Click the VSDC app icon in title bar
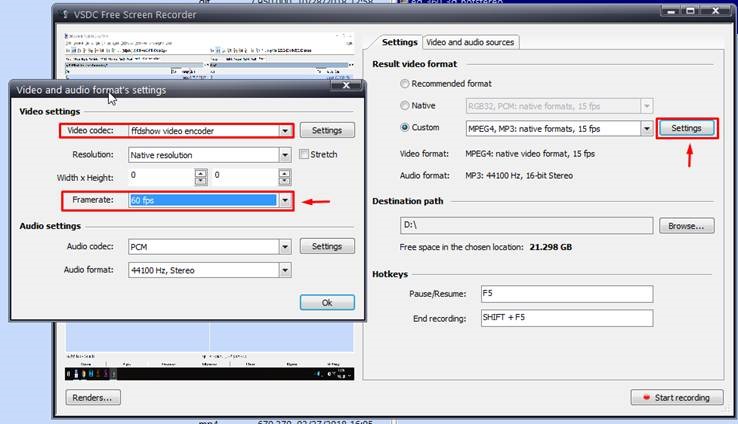738x424 pixels. [x=65, y=15]
